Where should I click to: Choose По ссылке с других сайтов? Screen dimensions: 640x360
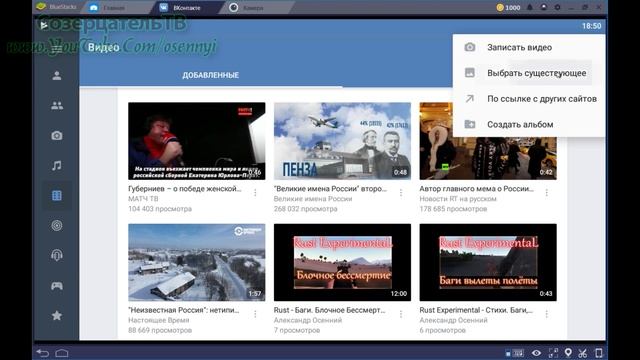click(x=529, y=99)
